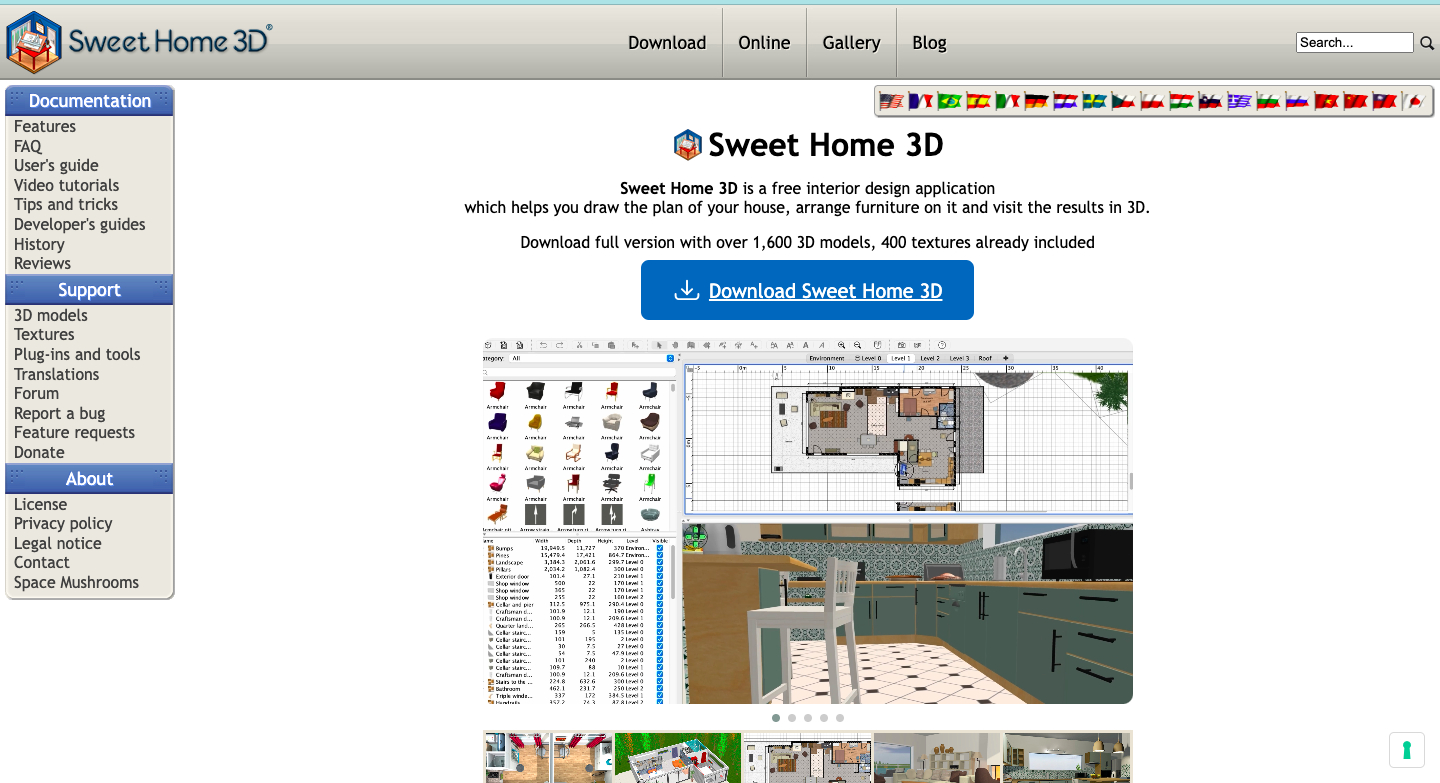Select the Polish flag
This screenshot has width=1440, height=783.
1153,101
